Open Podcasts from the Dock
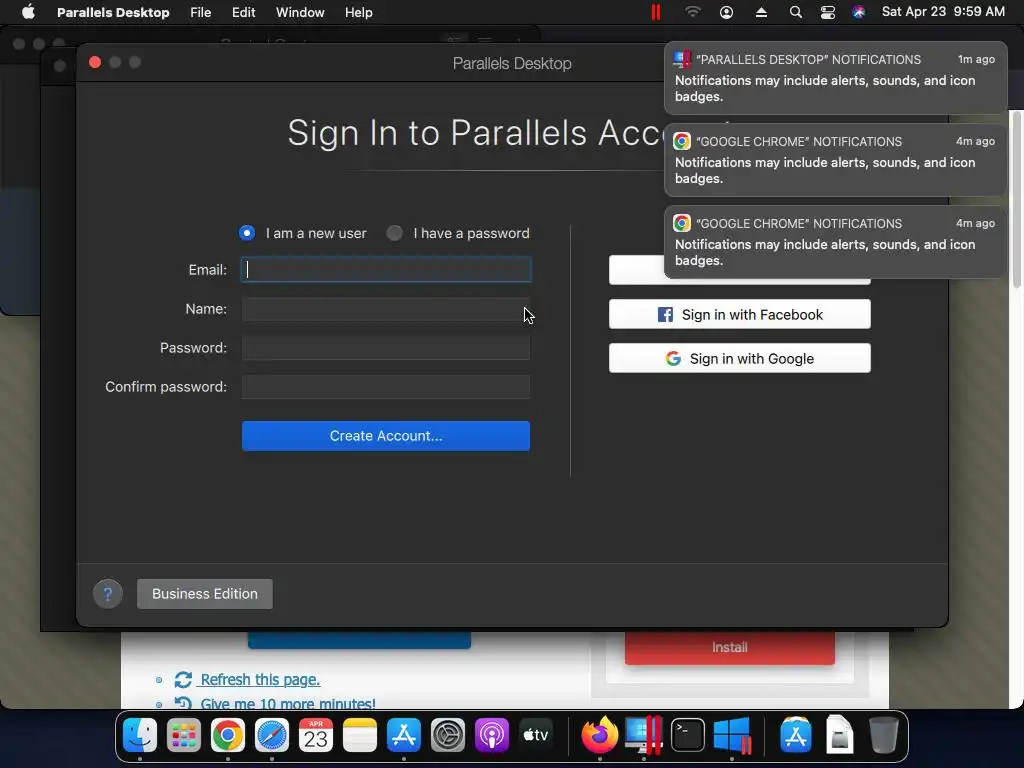This screenshot has height=768, width=1024. pos(491,735)
